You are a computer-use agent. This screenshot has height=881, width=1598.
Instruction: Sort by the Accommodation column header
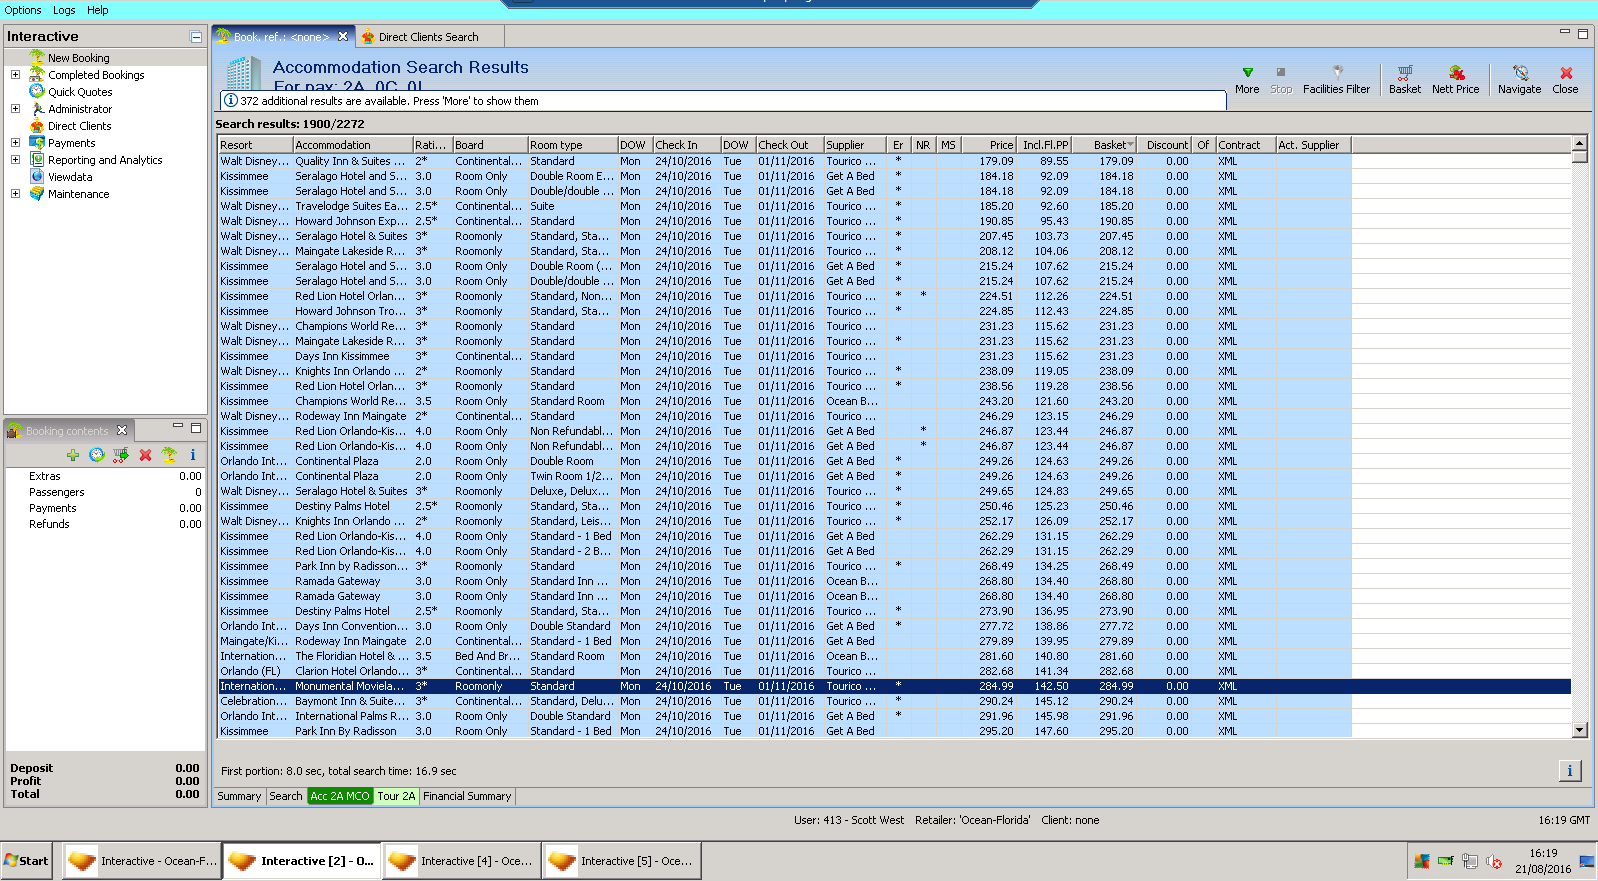pos(353,145)
